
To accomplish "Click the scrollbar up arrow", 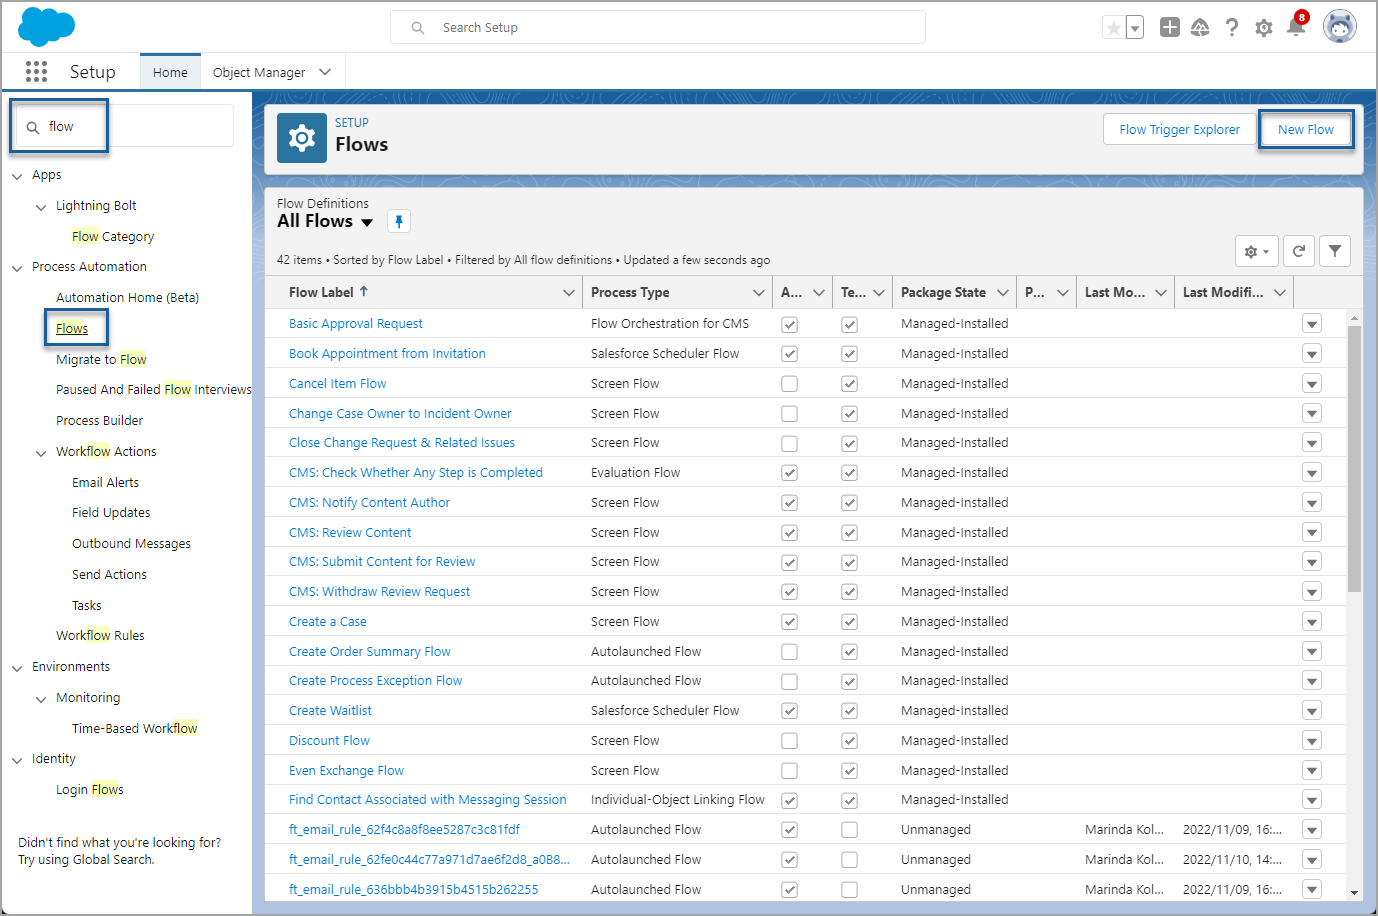I will [x=1354, y=318].
